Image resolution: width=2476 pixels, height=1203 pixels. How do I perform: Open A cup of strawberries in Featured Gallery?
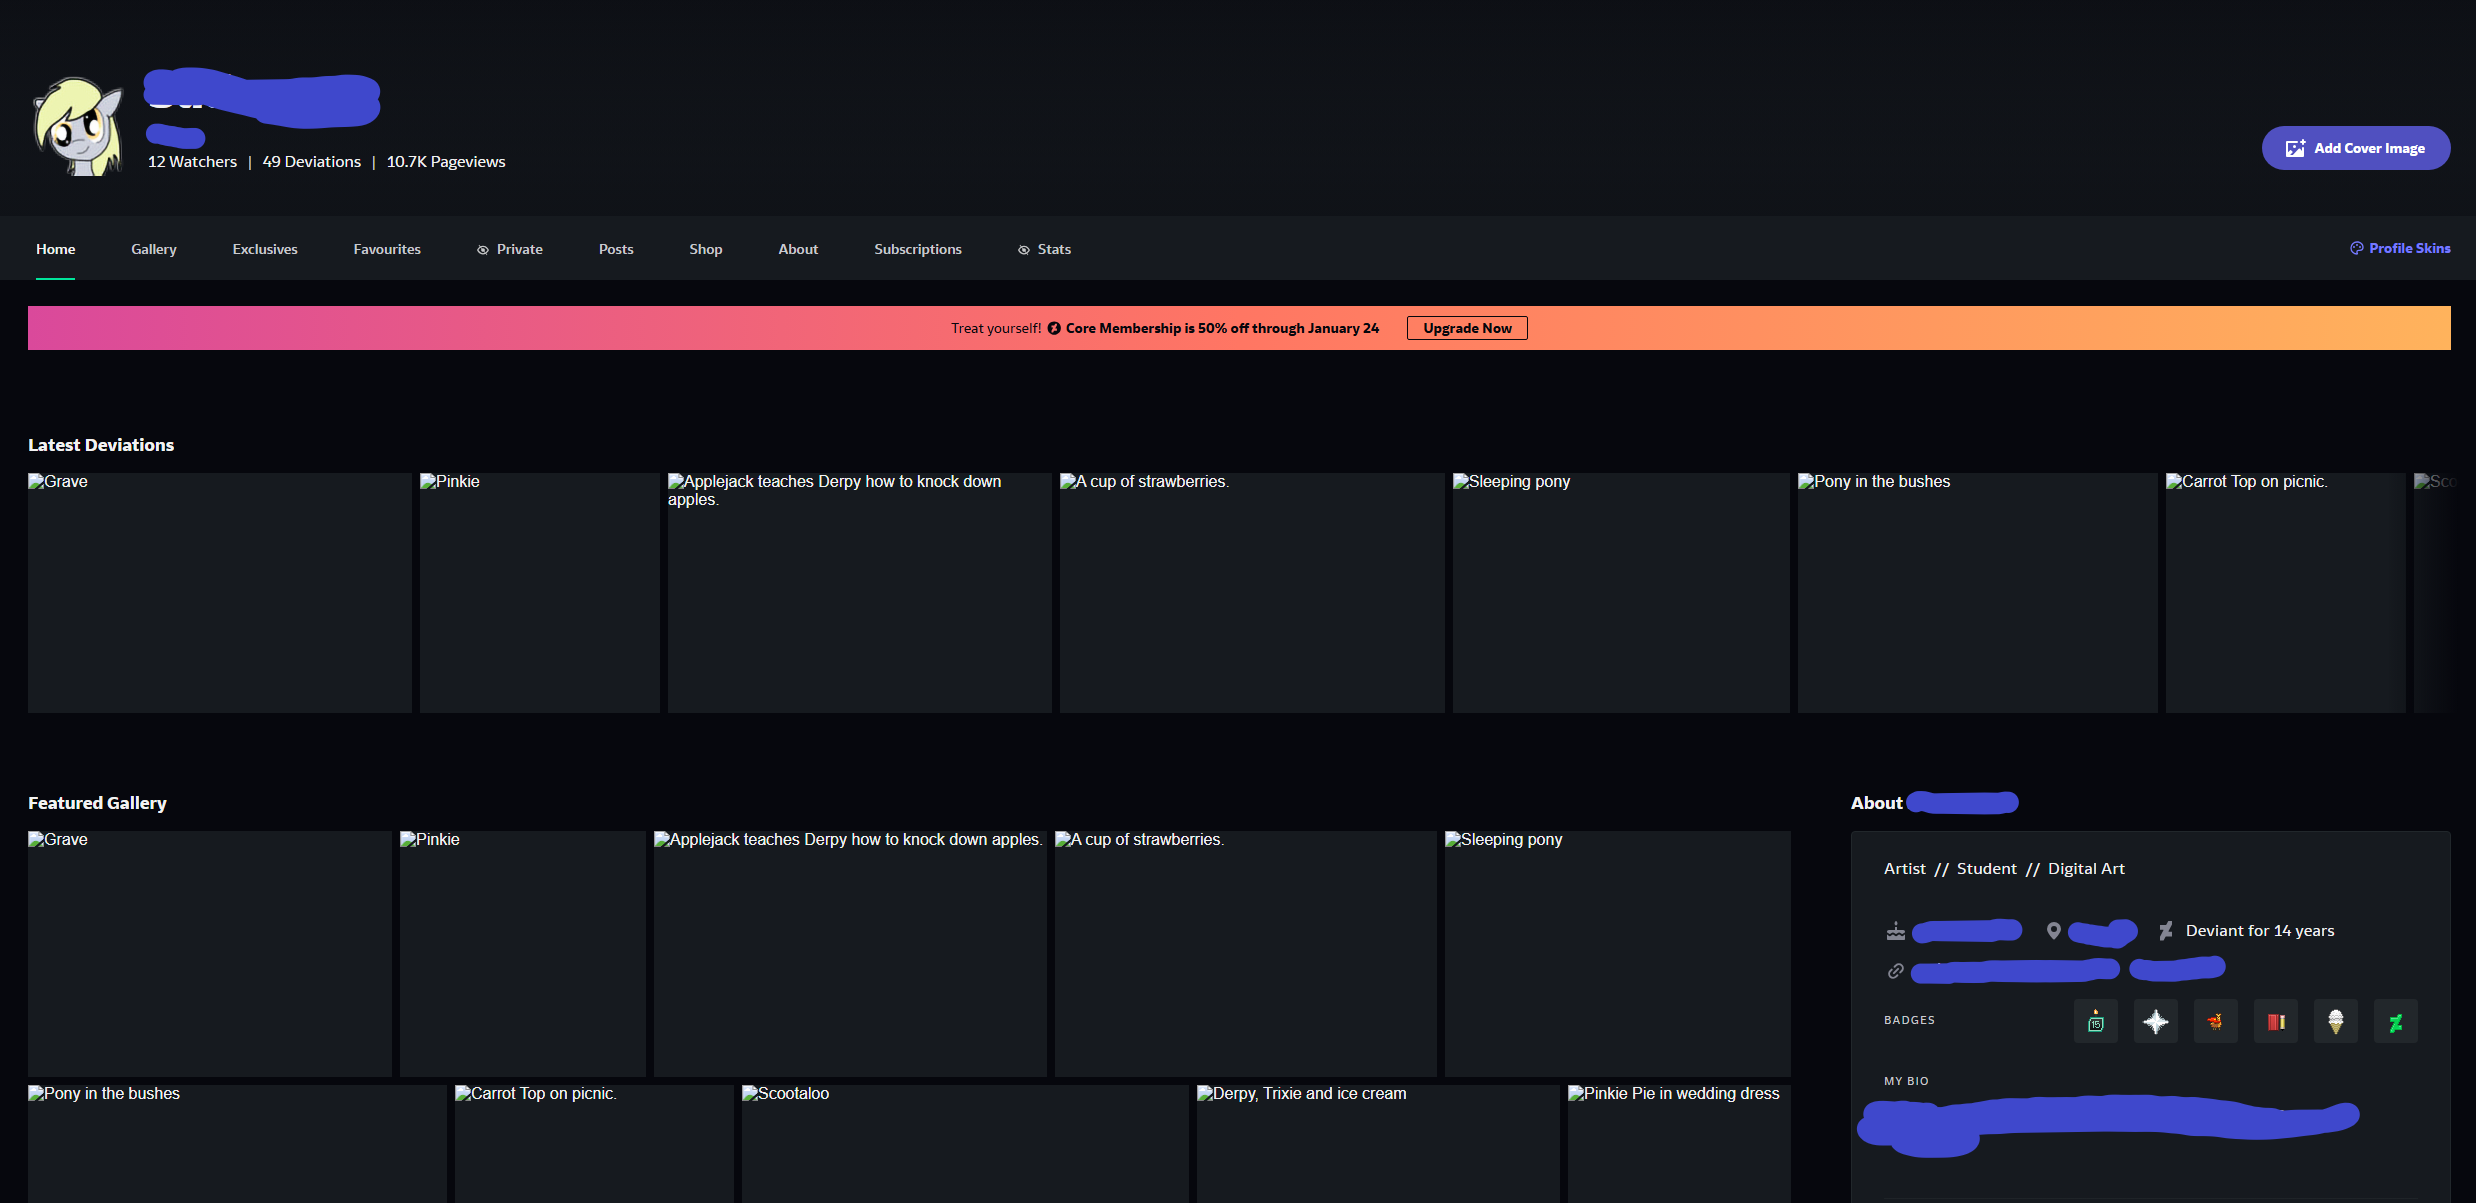pyautogui.click(x=1246, y=954)
